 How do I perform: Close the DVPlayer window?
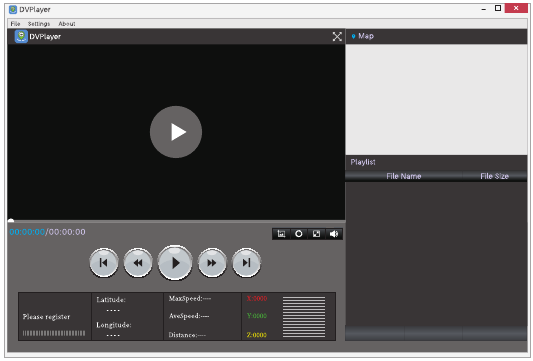[x=516, y=8]
